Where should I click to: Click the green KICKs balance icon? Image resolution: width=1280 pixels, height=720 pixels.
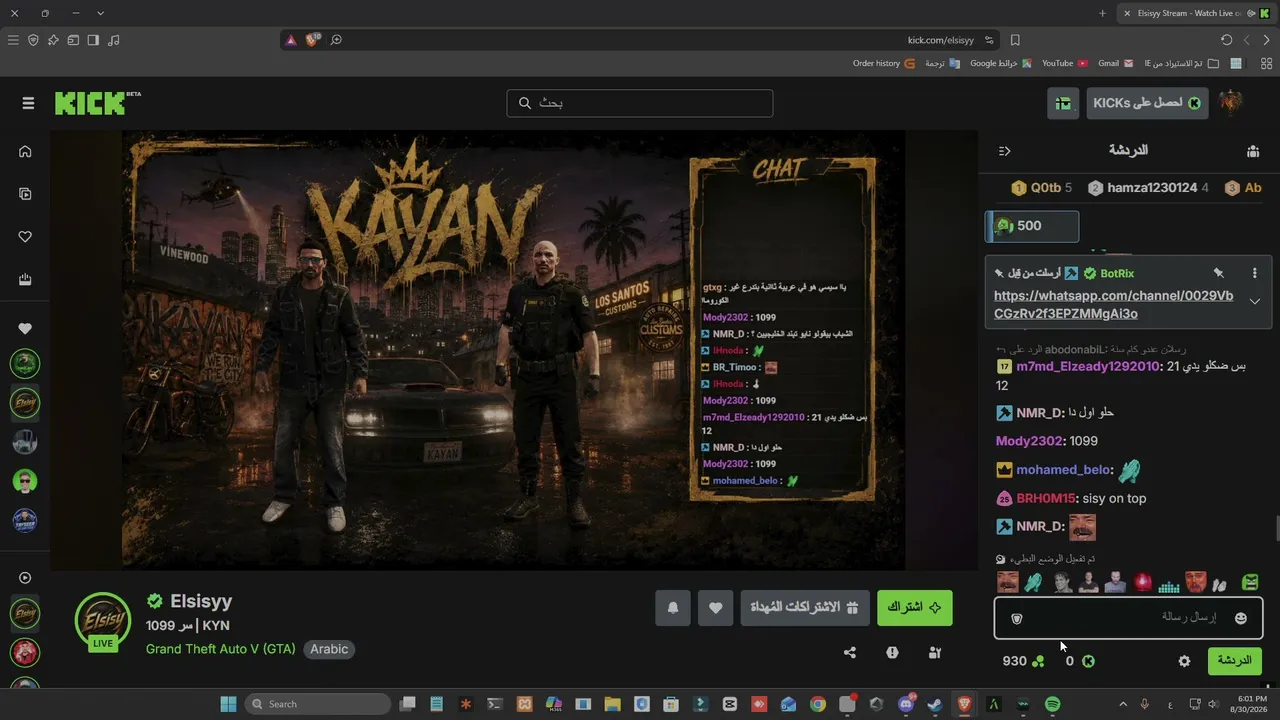coord(1088,661)
